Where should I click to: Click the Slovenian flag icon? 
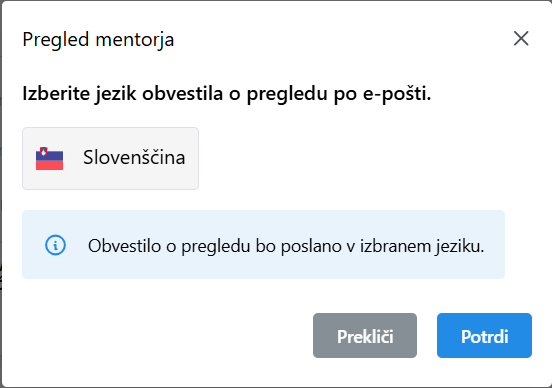click(49, 158)
